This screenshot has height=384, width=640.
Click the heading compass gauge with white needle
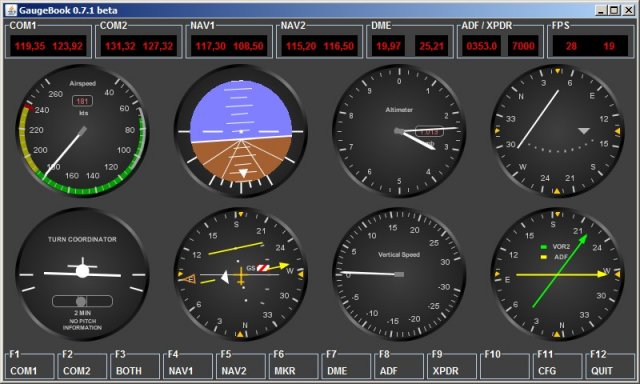tap(557, 131)
